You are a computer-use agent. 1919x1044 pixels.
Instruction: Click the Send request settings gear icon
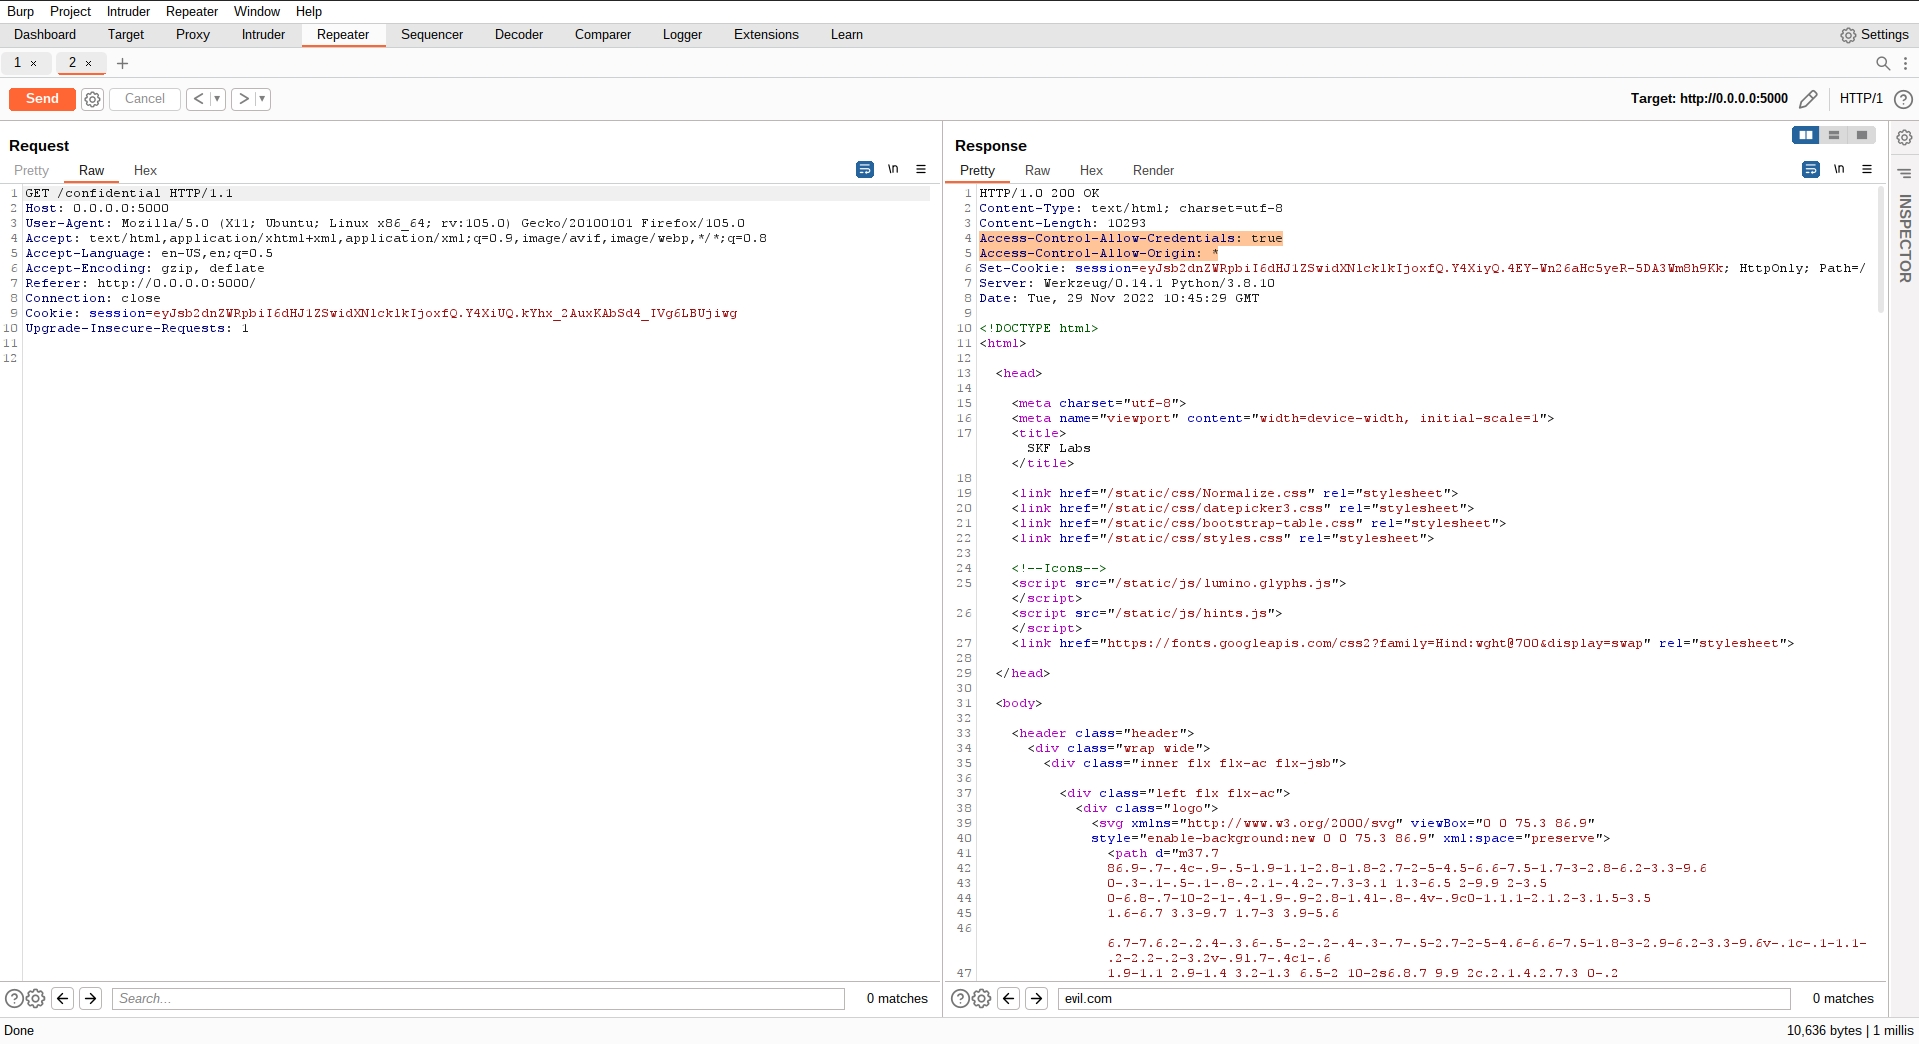92,99
